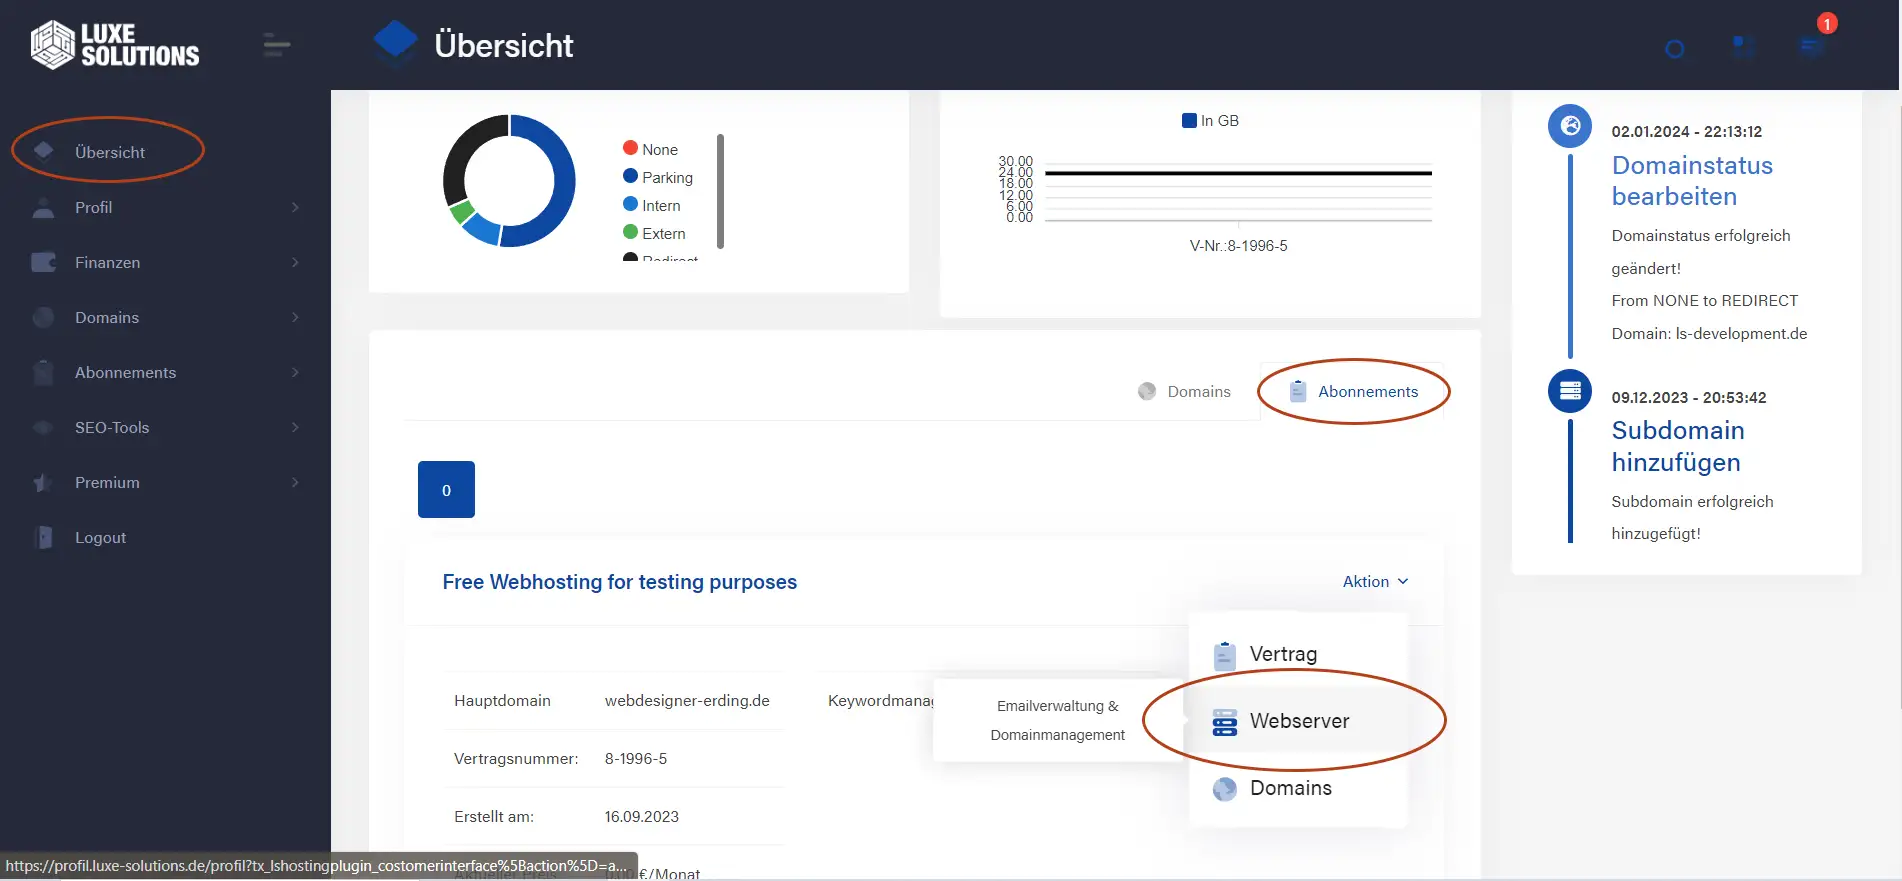1902x881 pixels.
Task: Expand the Domains sidebar submenu chevron
Action: point(295,317)
